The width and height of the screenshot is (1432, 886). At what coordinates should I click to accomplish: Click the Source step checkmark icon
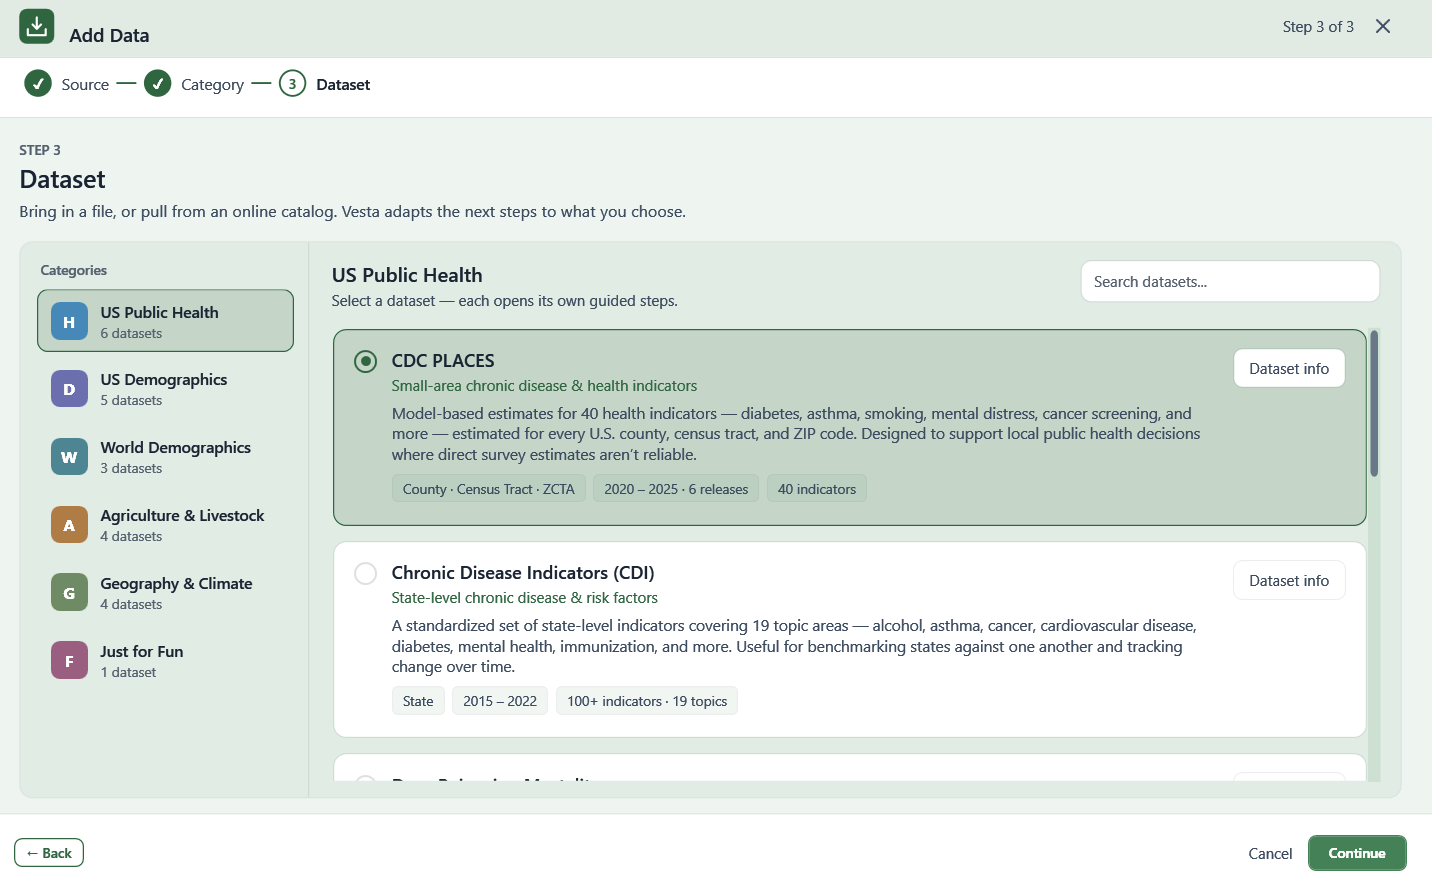point(38,83)
